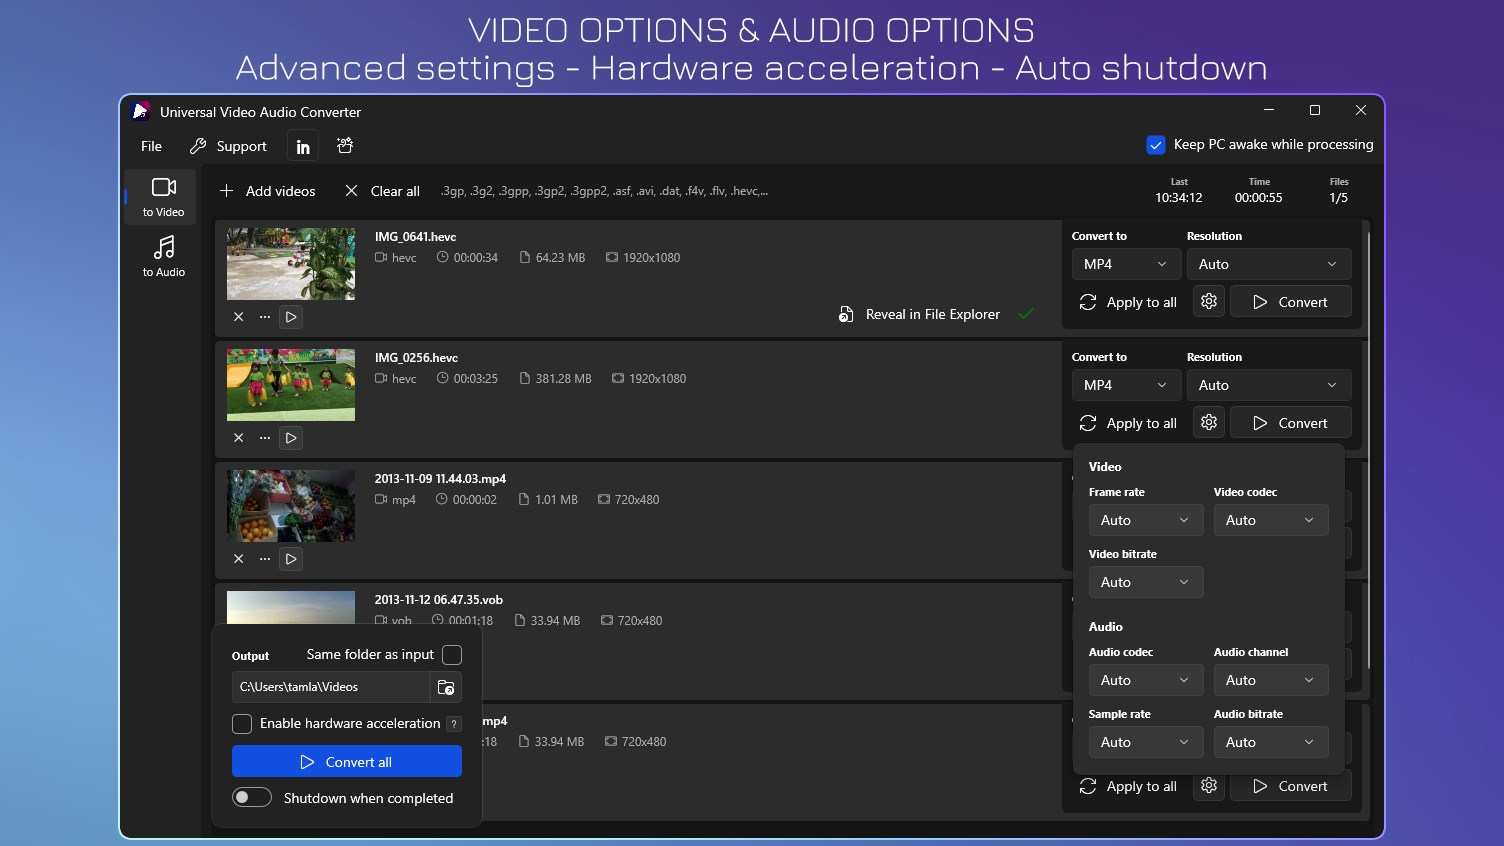
Task: Convert IMG_0256.hevc
Action: [1291, 423]
